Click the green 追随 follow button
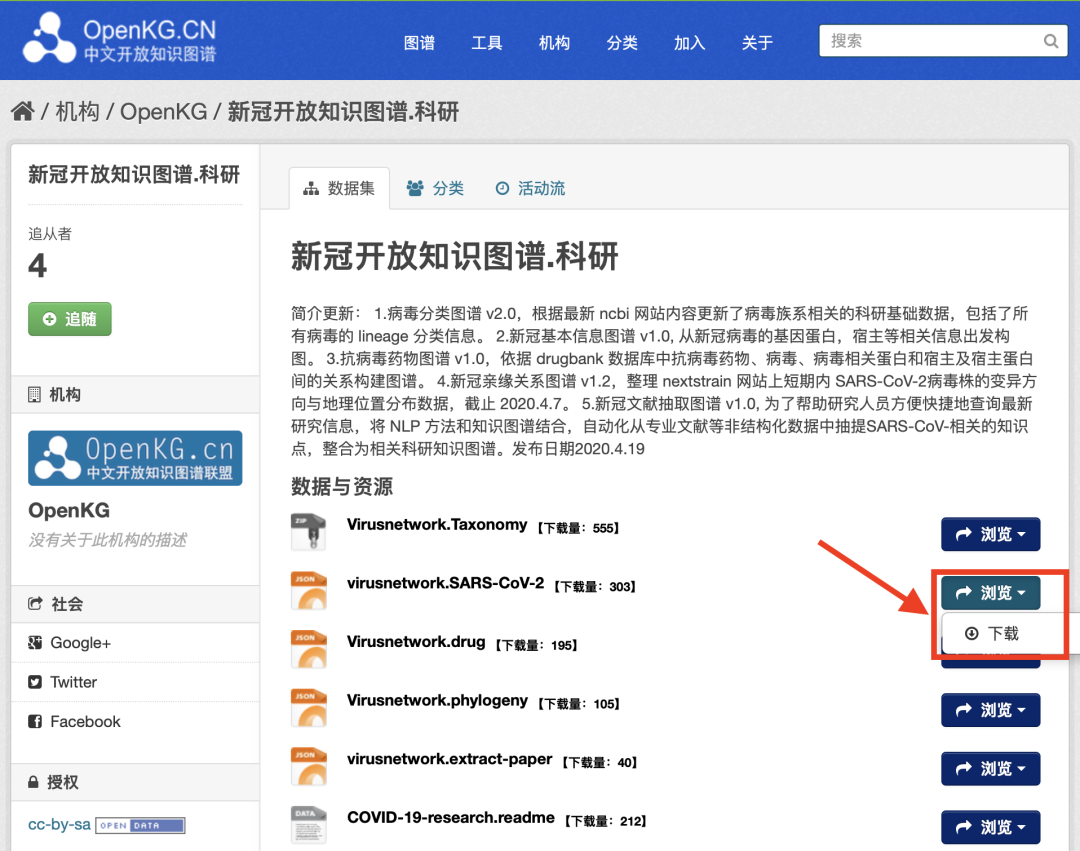 click(x=70, y=319)
